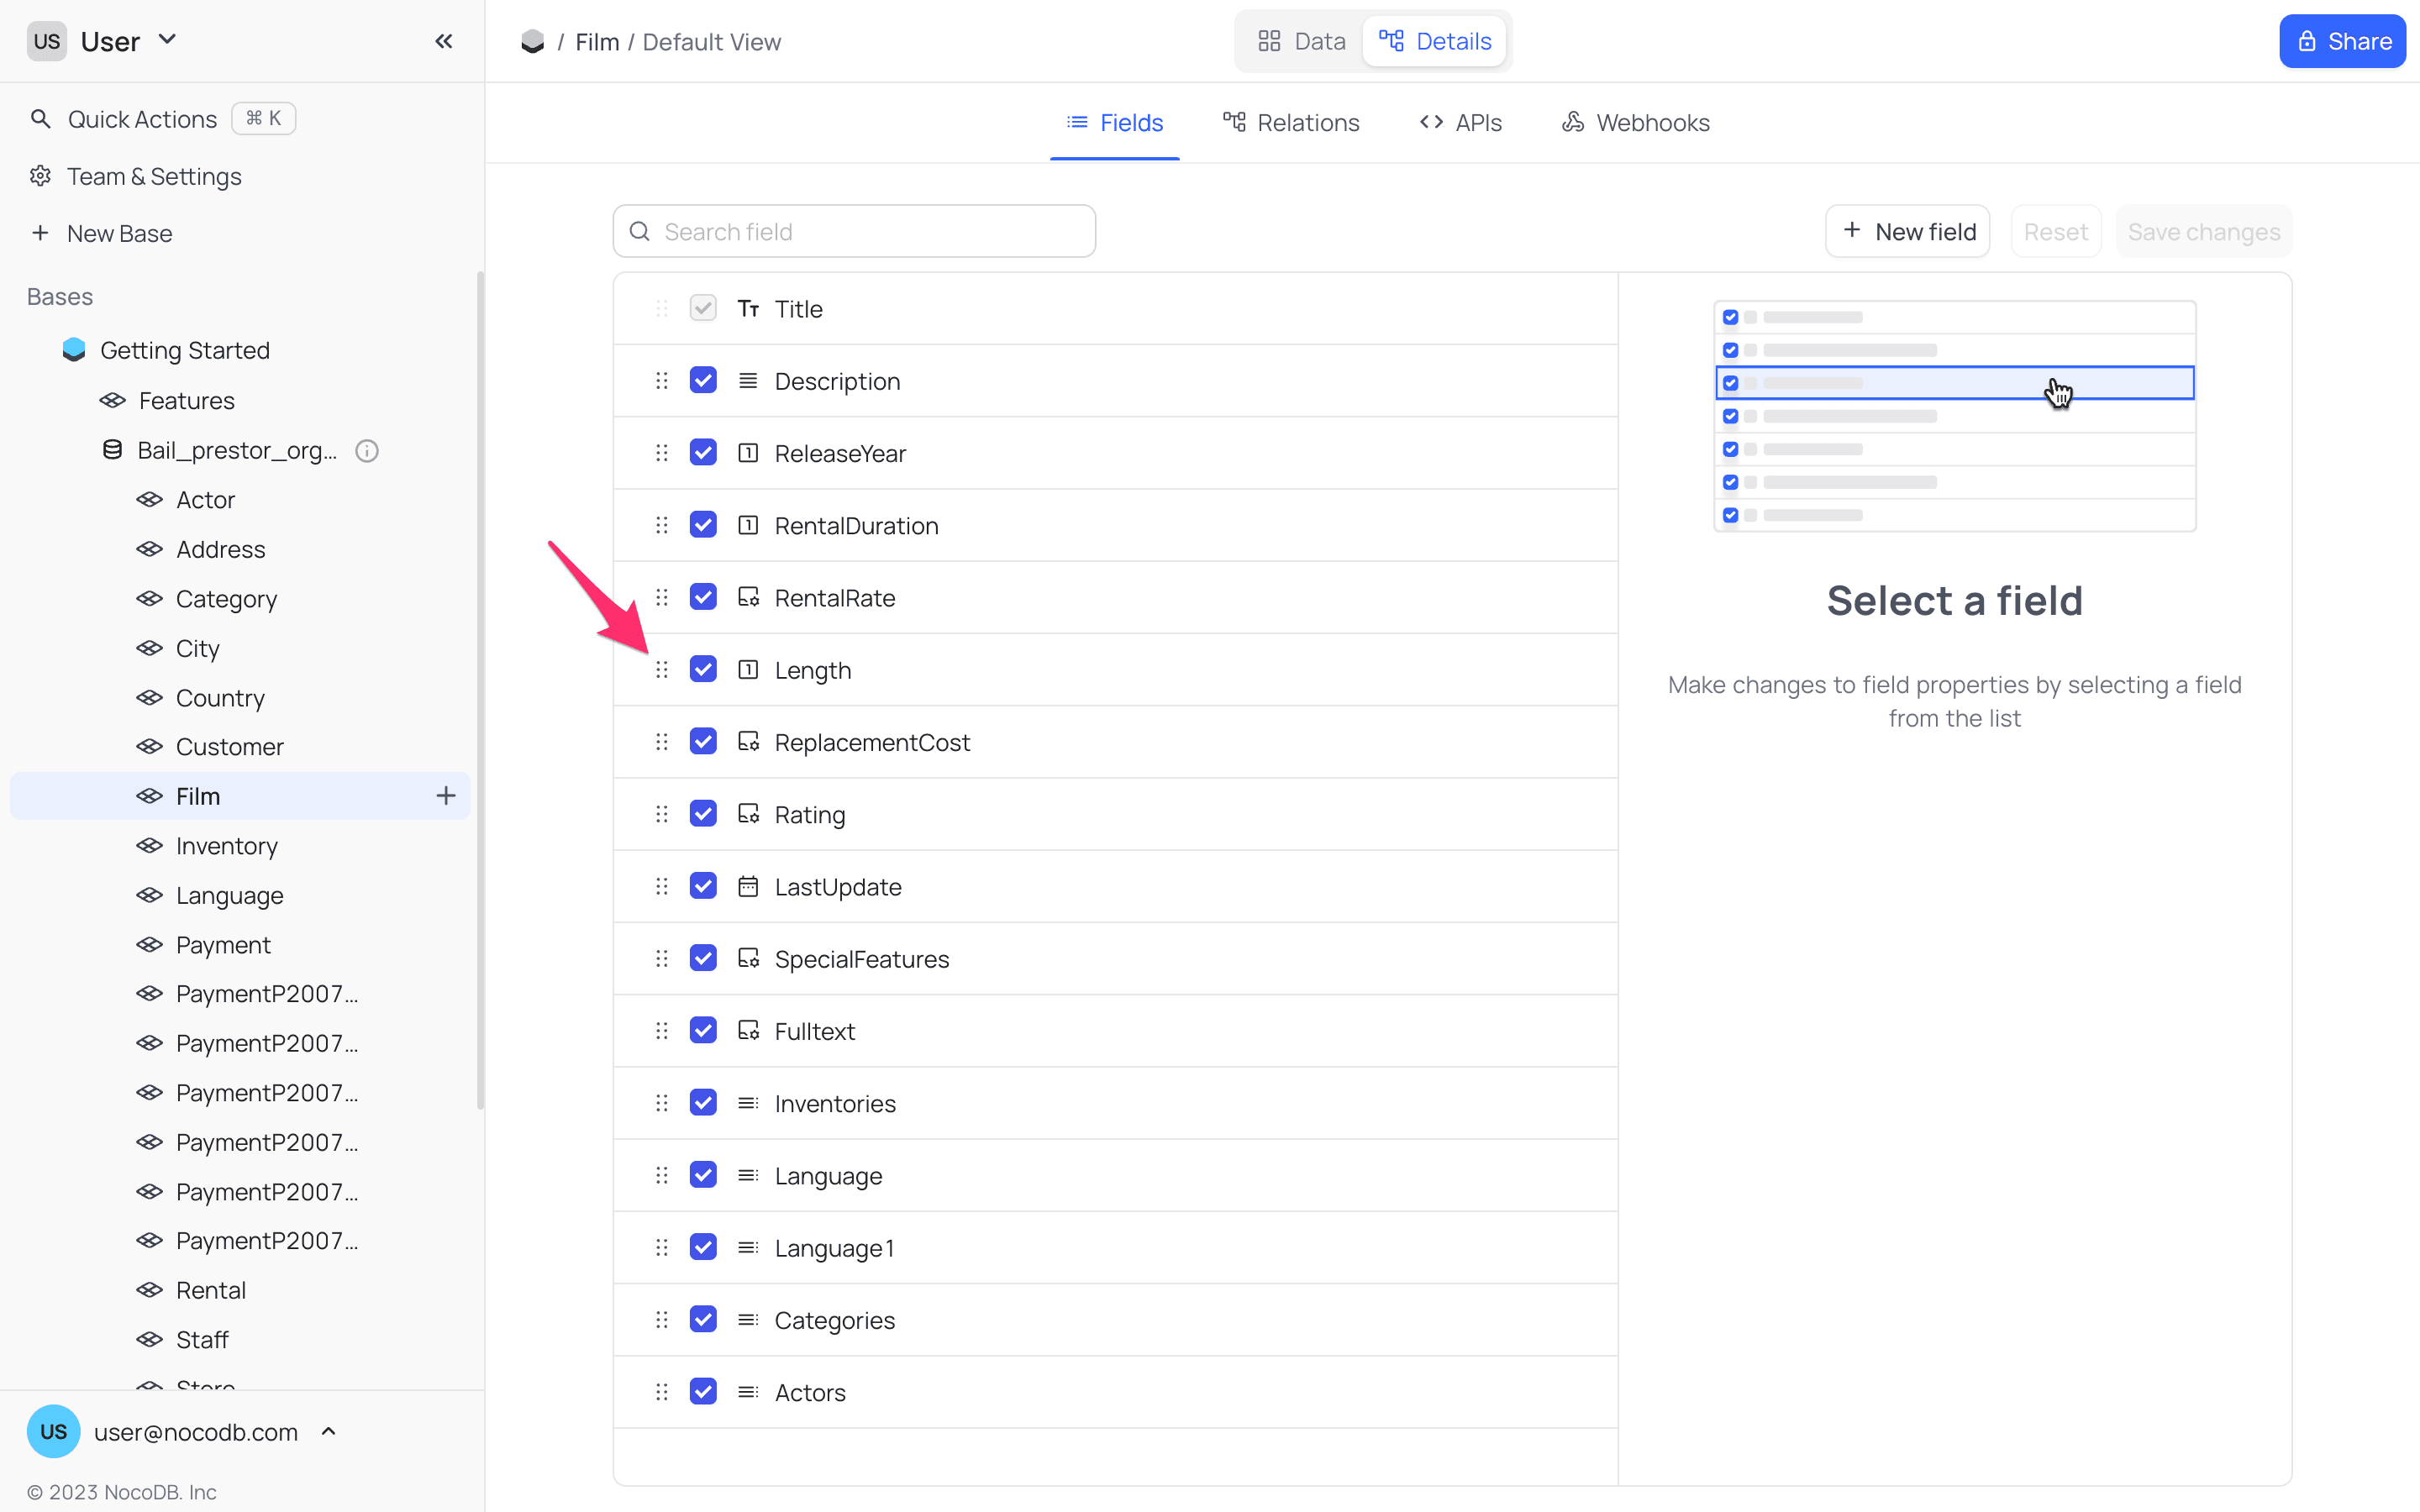The image size is (2420, 1512).
Task: View info about Bail_prestor_org database
Action: 367,450
